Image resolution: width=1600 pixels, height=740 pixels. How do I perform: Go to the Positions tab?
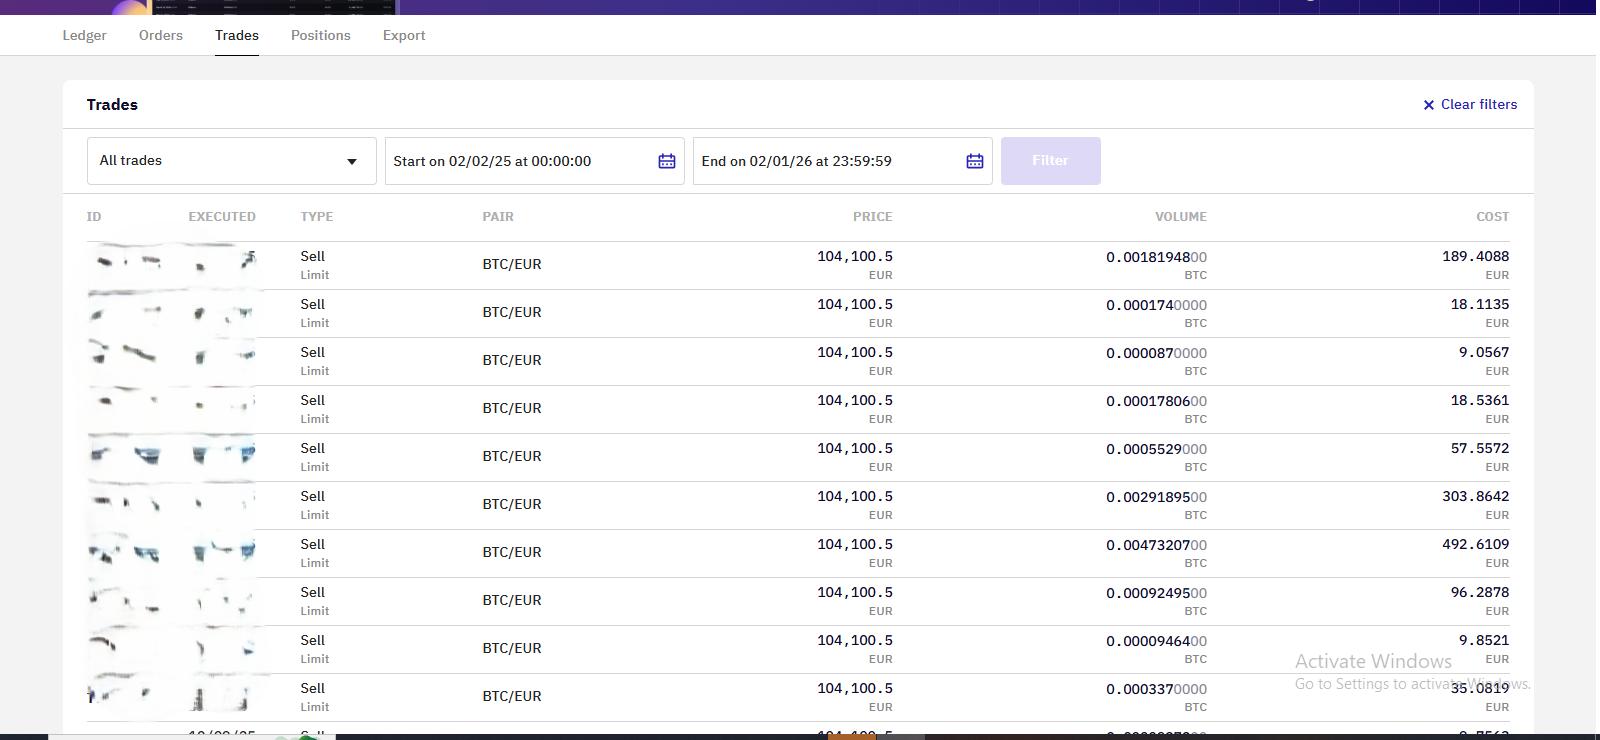tap(320, 35)
